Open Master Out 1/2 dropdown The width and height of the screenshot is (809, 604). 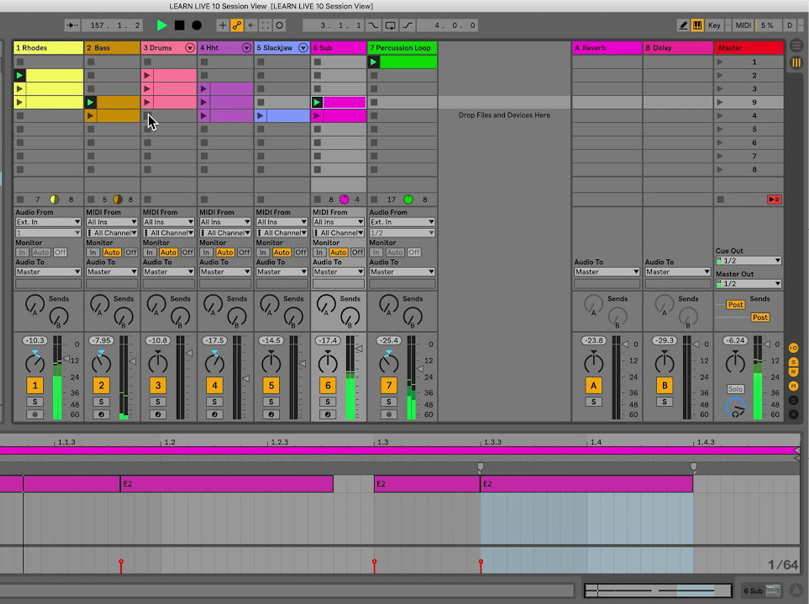coord(749,284)
